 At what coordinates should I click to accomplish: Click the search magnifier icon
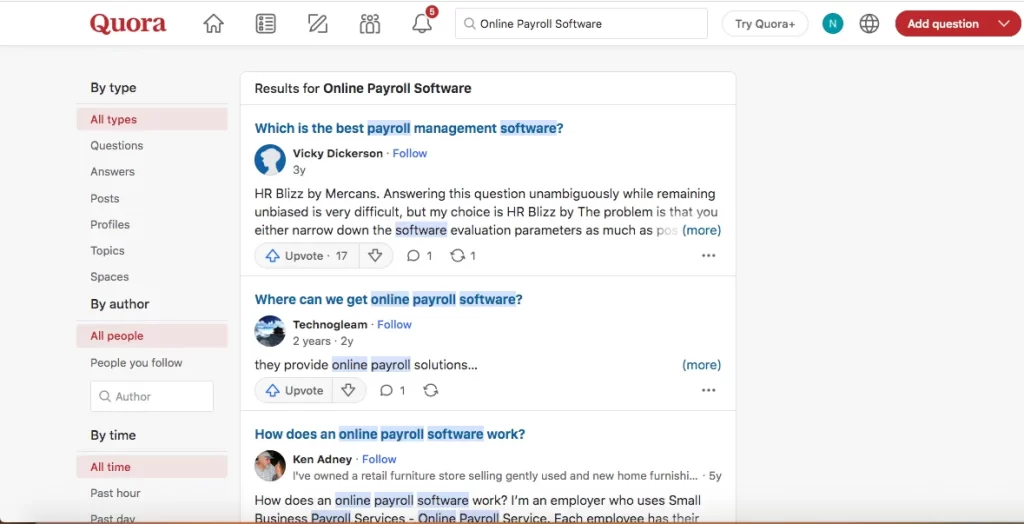[x=469, y=24]
